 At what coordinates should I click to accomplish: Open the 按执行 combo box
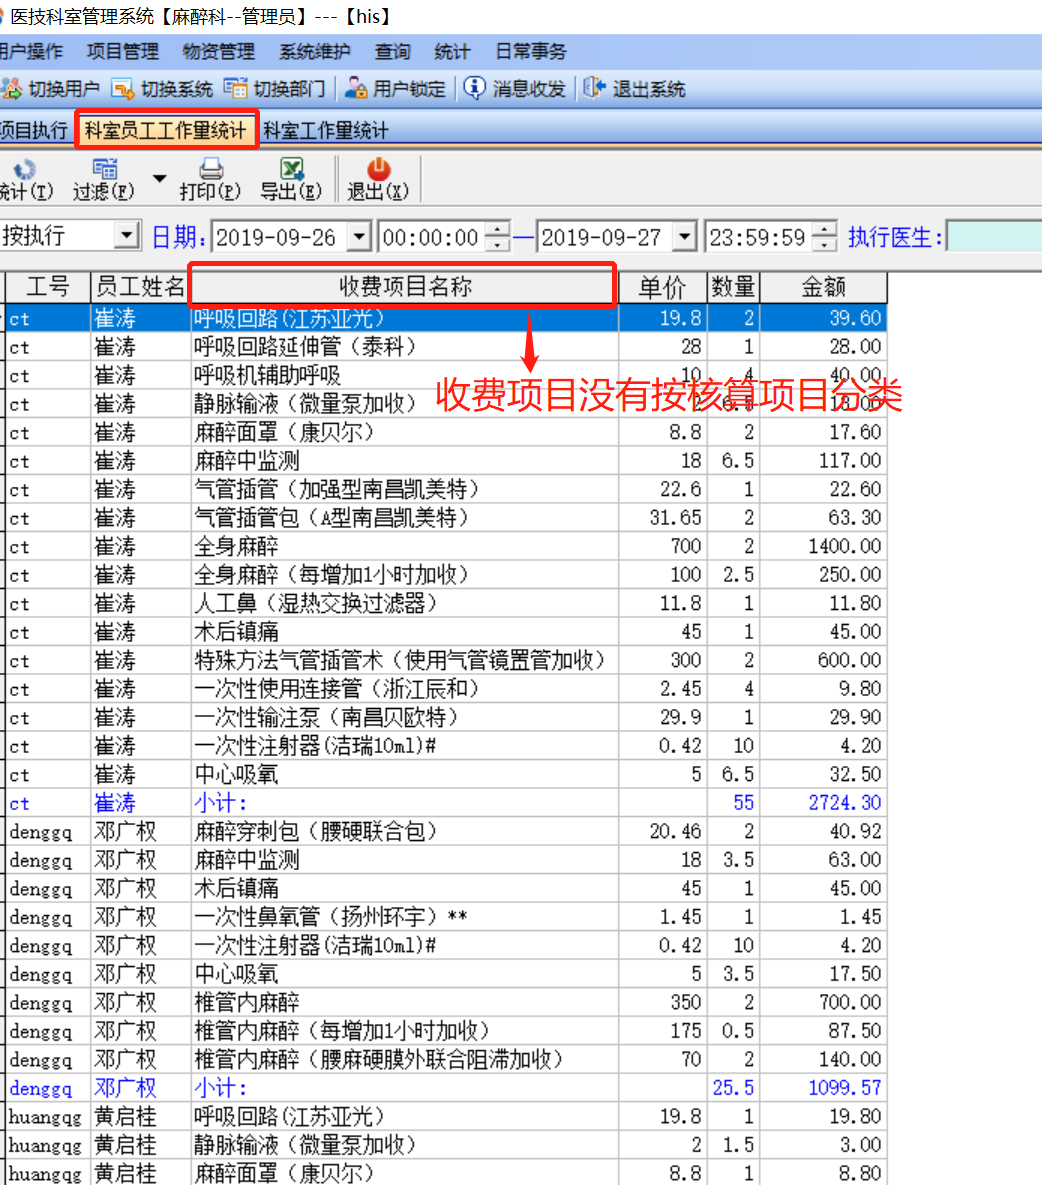click(70, 236)
